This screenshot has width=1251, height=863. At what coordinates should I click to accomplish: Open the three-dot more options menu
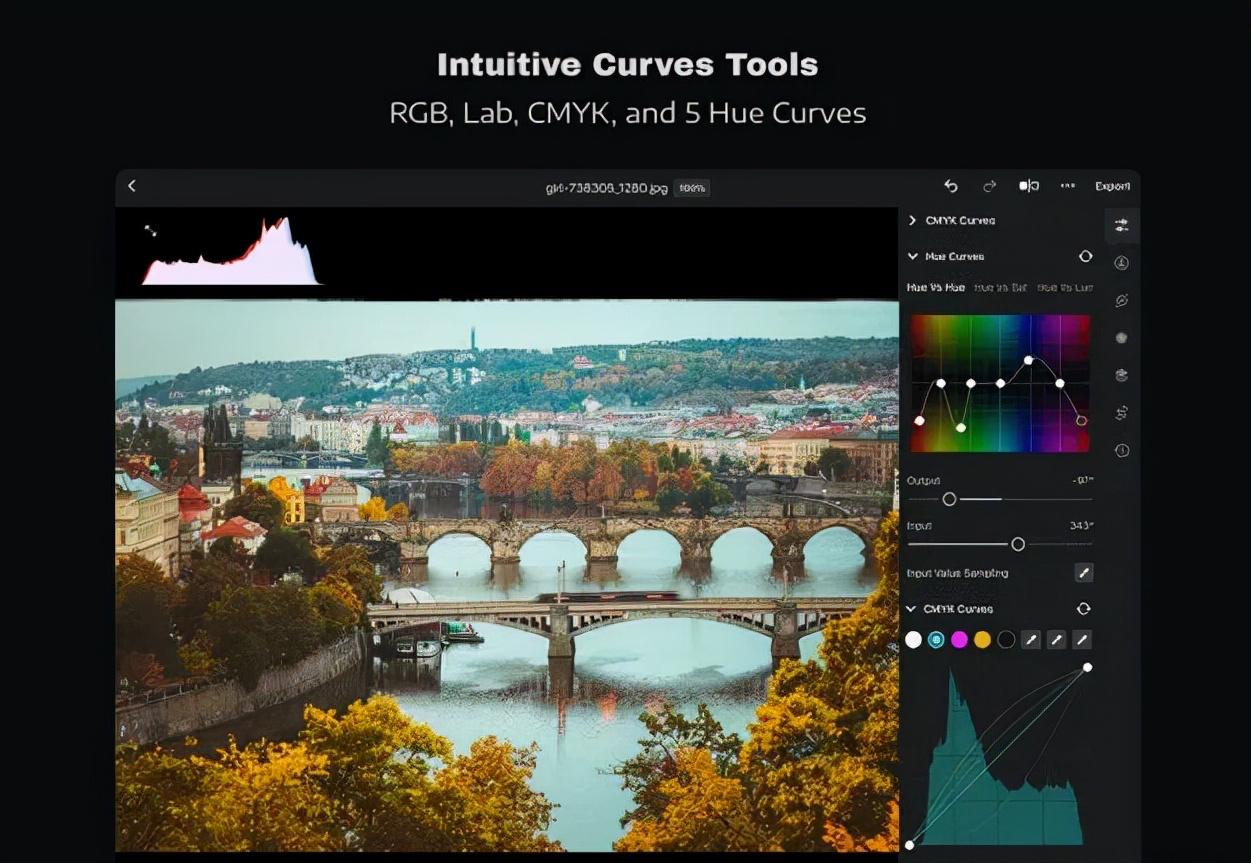1068,186
